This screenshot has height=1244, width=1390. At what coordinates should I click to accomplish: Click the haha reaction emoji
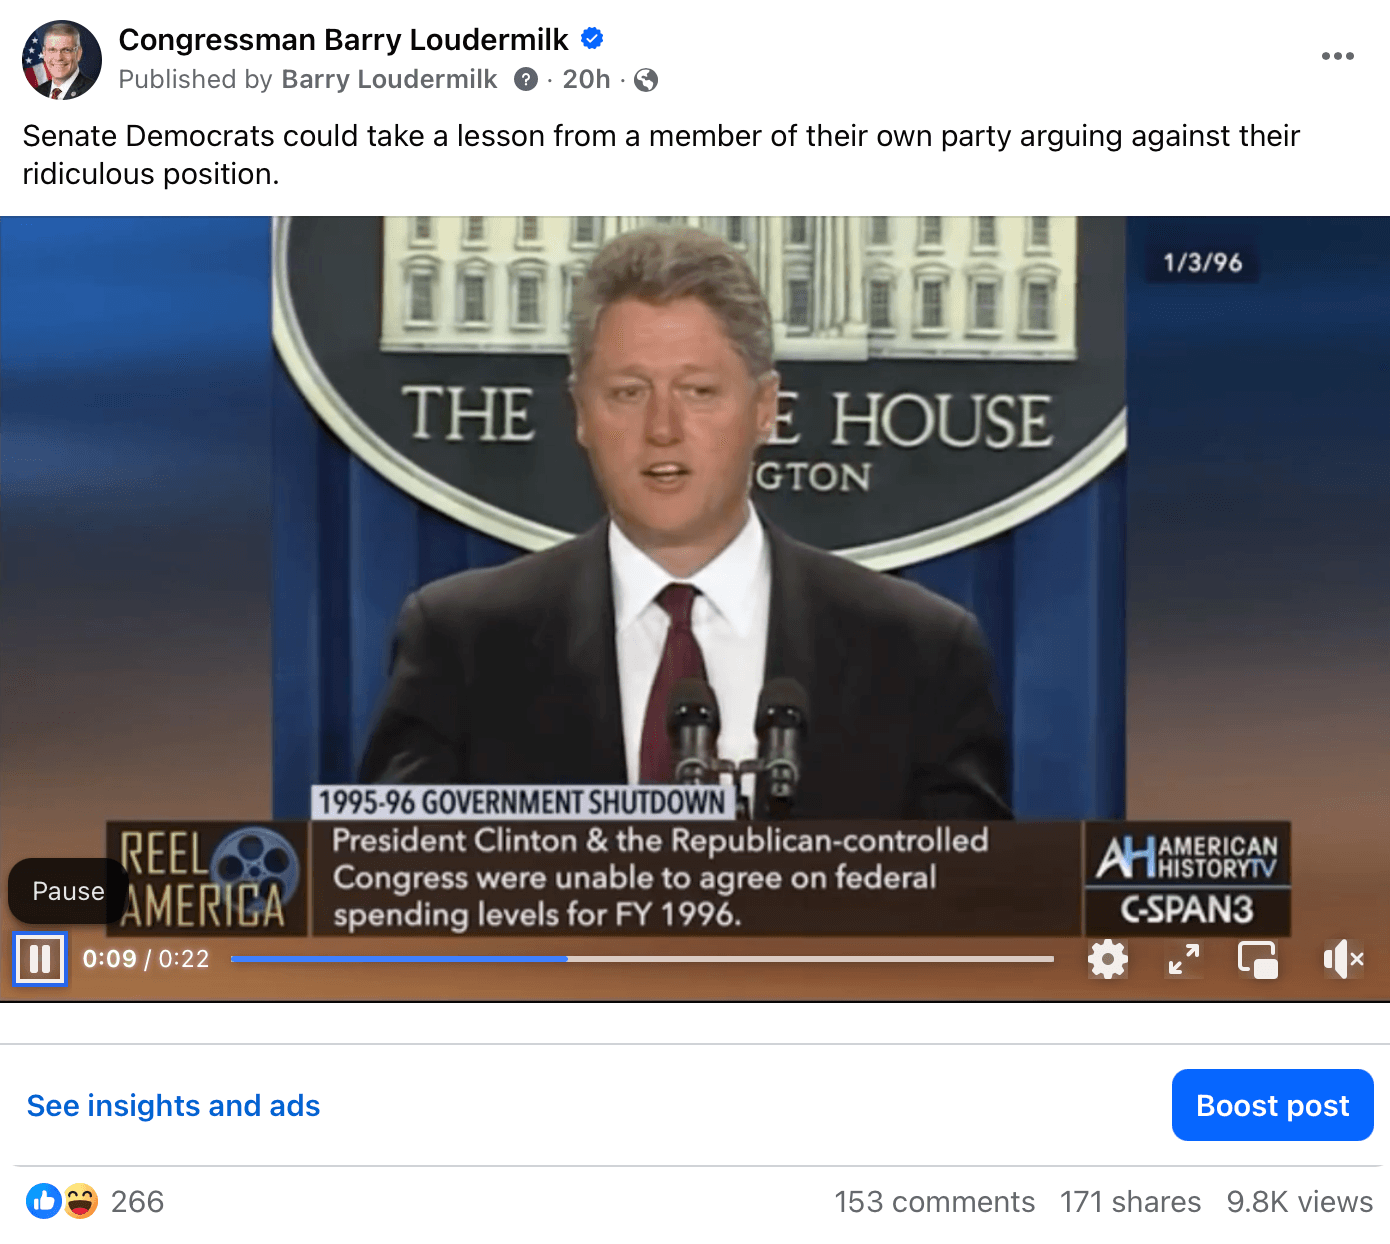[x=81, y=1201]
